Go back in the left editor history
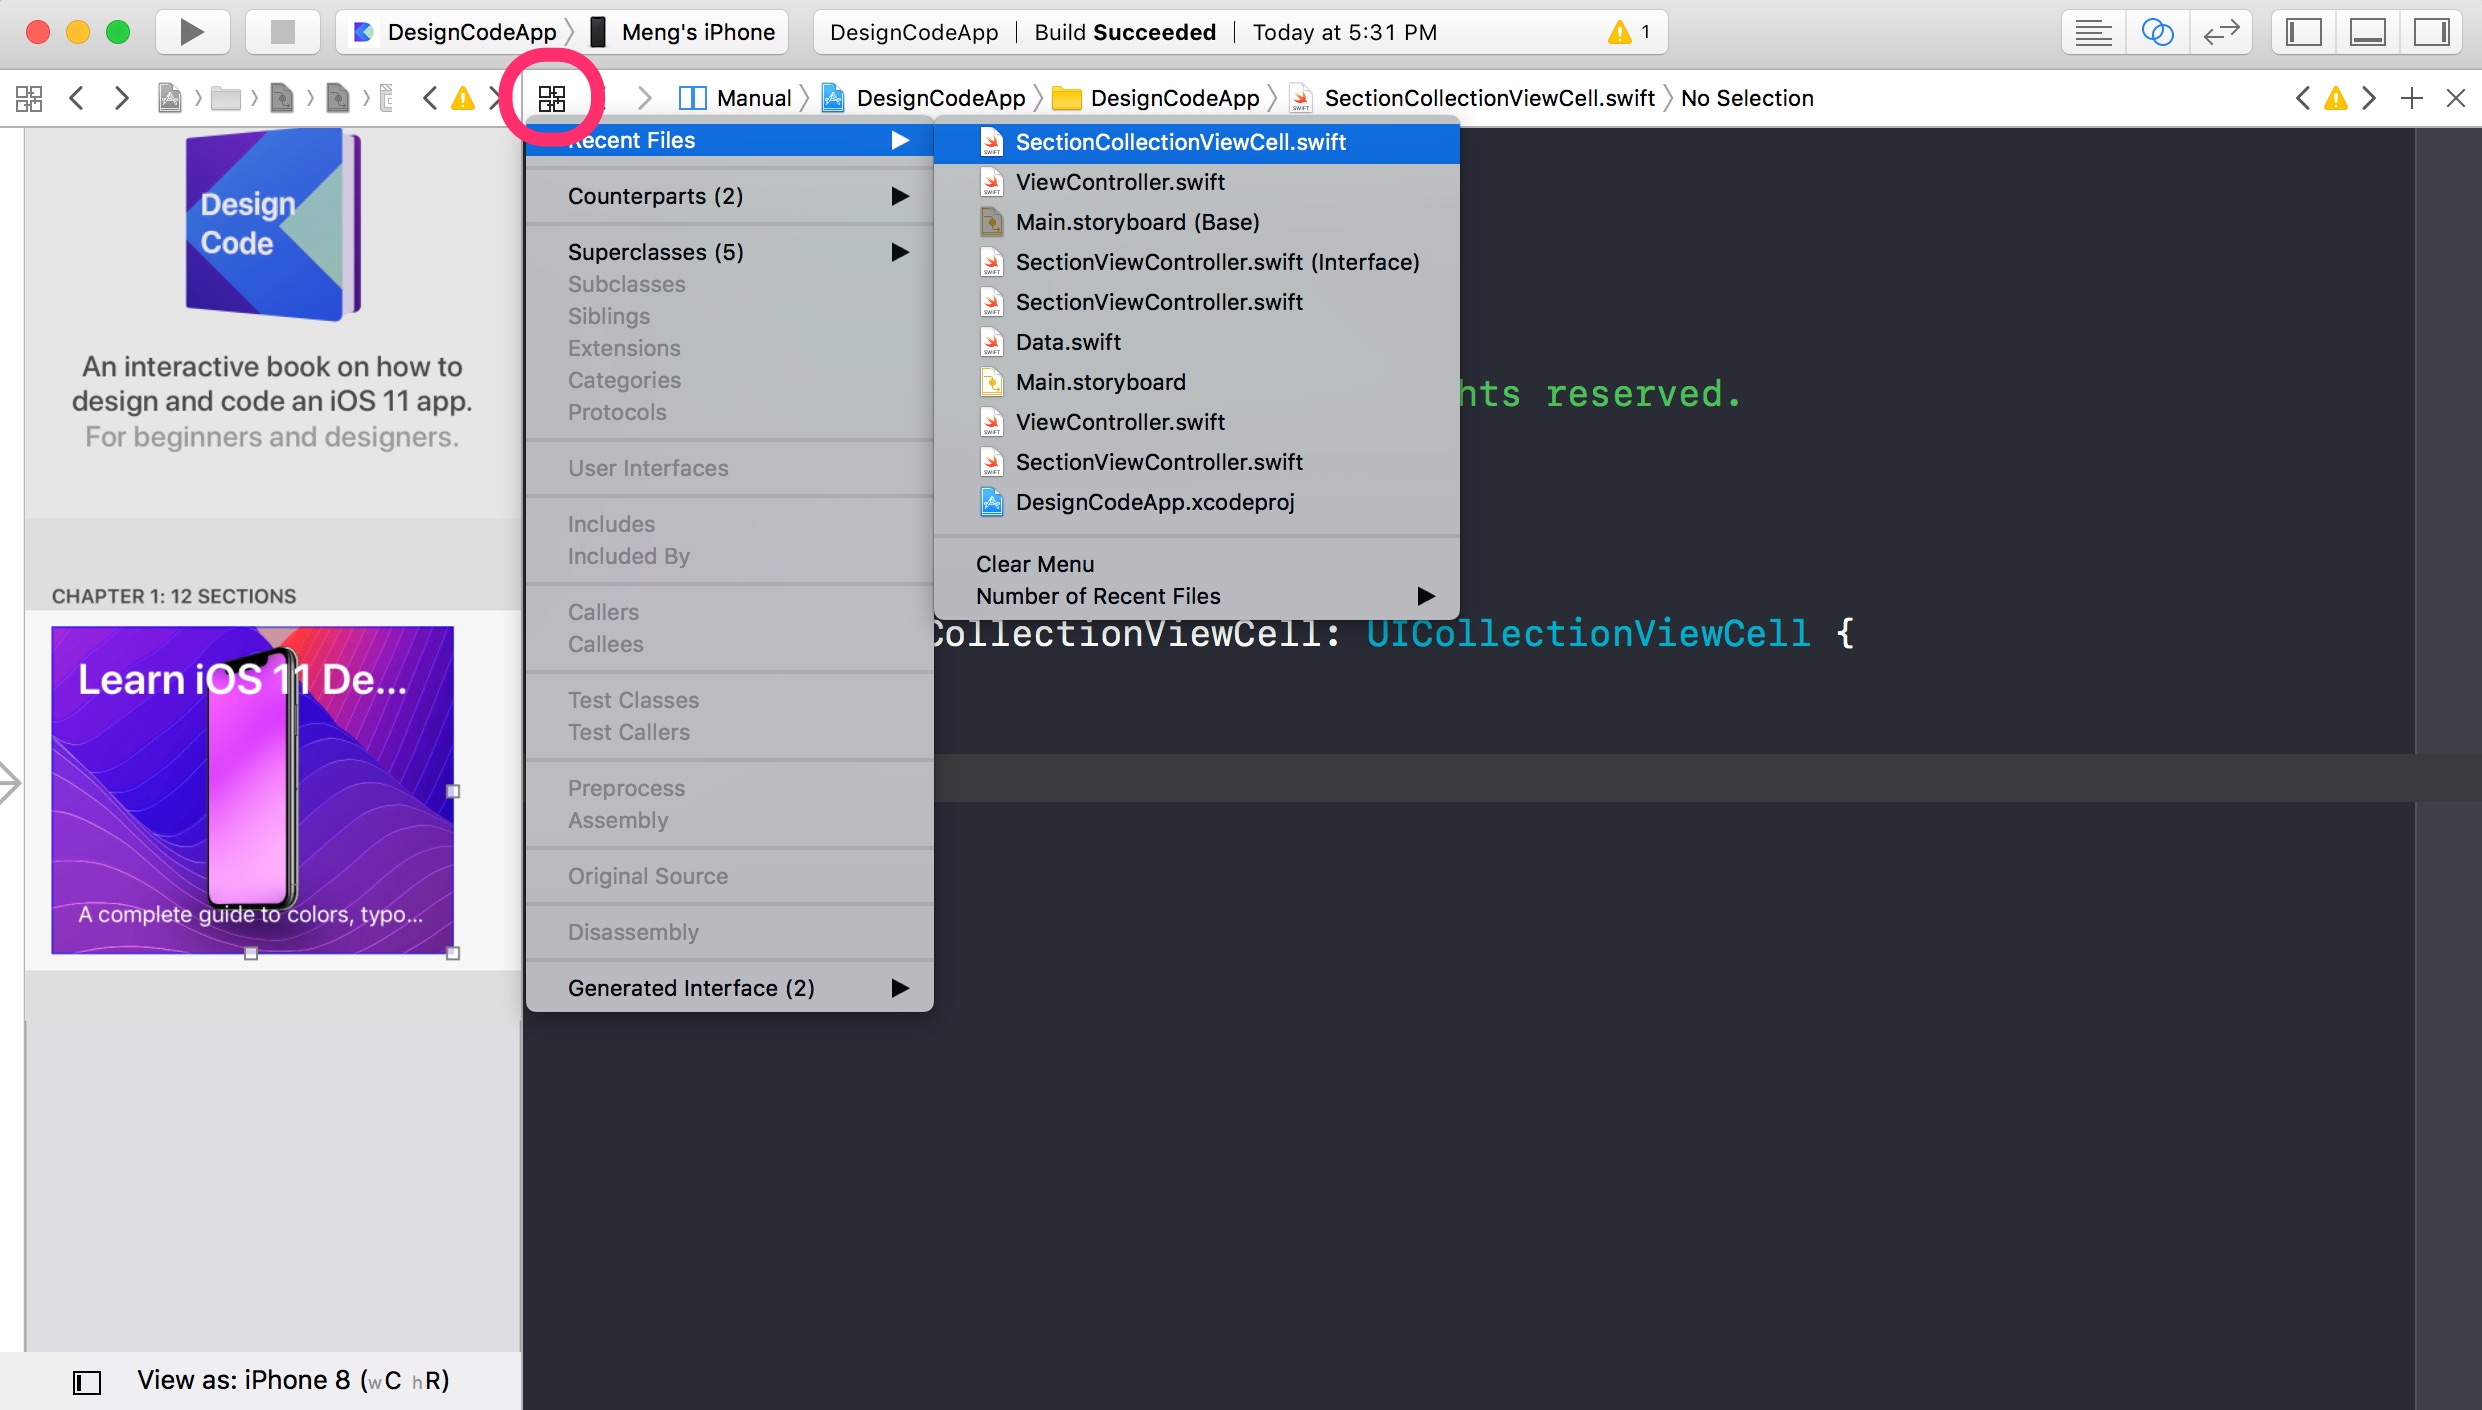This screenshot has width=2482, height=1410. click(x=76, y=98)
